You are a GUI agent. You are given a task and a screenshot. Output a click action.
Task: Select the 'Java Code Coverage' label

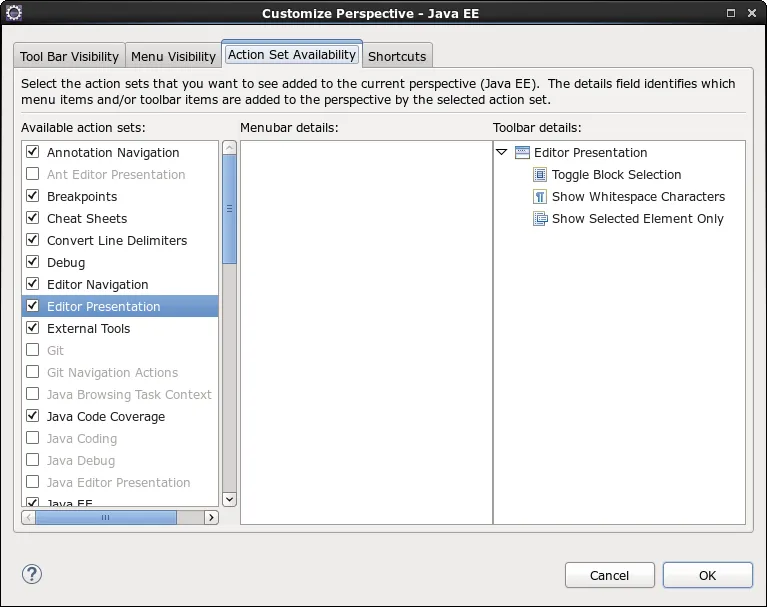pos(106,417)
